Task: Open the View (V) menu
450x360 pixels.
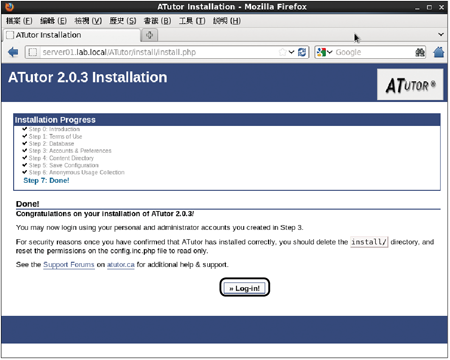Action: coord(88,21)
